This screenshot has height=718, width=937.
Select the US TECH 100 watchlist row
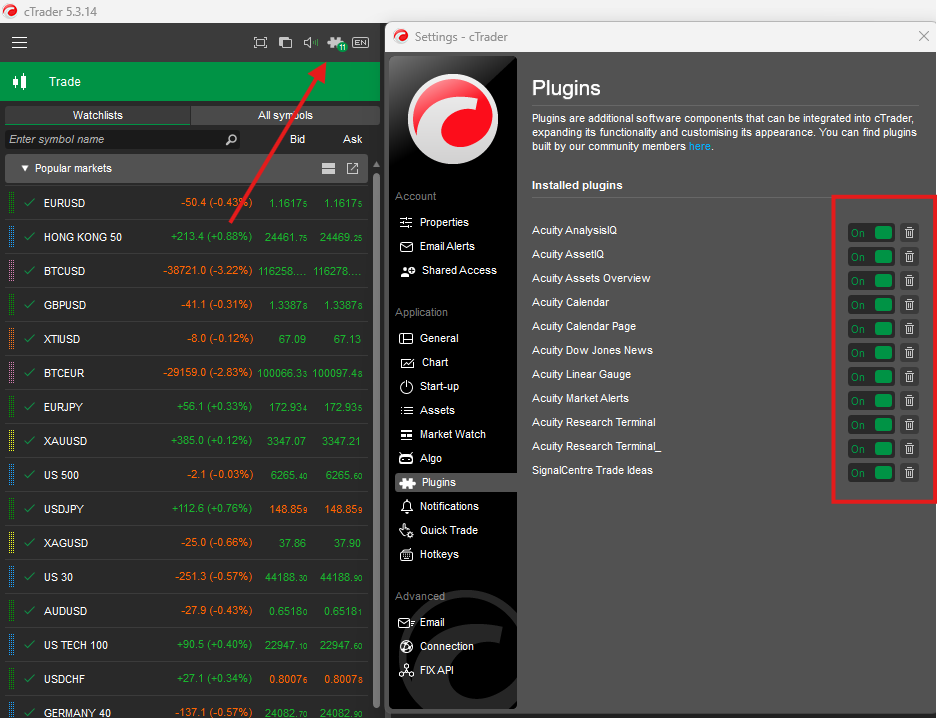coord(186,645)
